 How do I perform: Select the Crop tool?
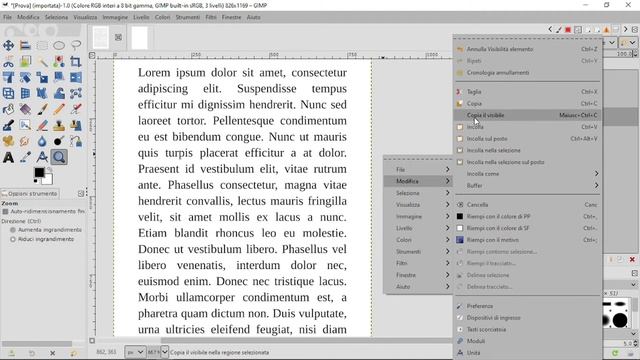pyautogui.click(x=76, y=62)
